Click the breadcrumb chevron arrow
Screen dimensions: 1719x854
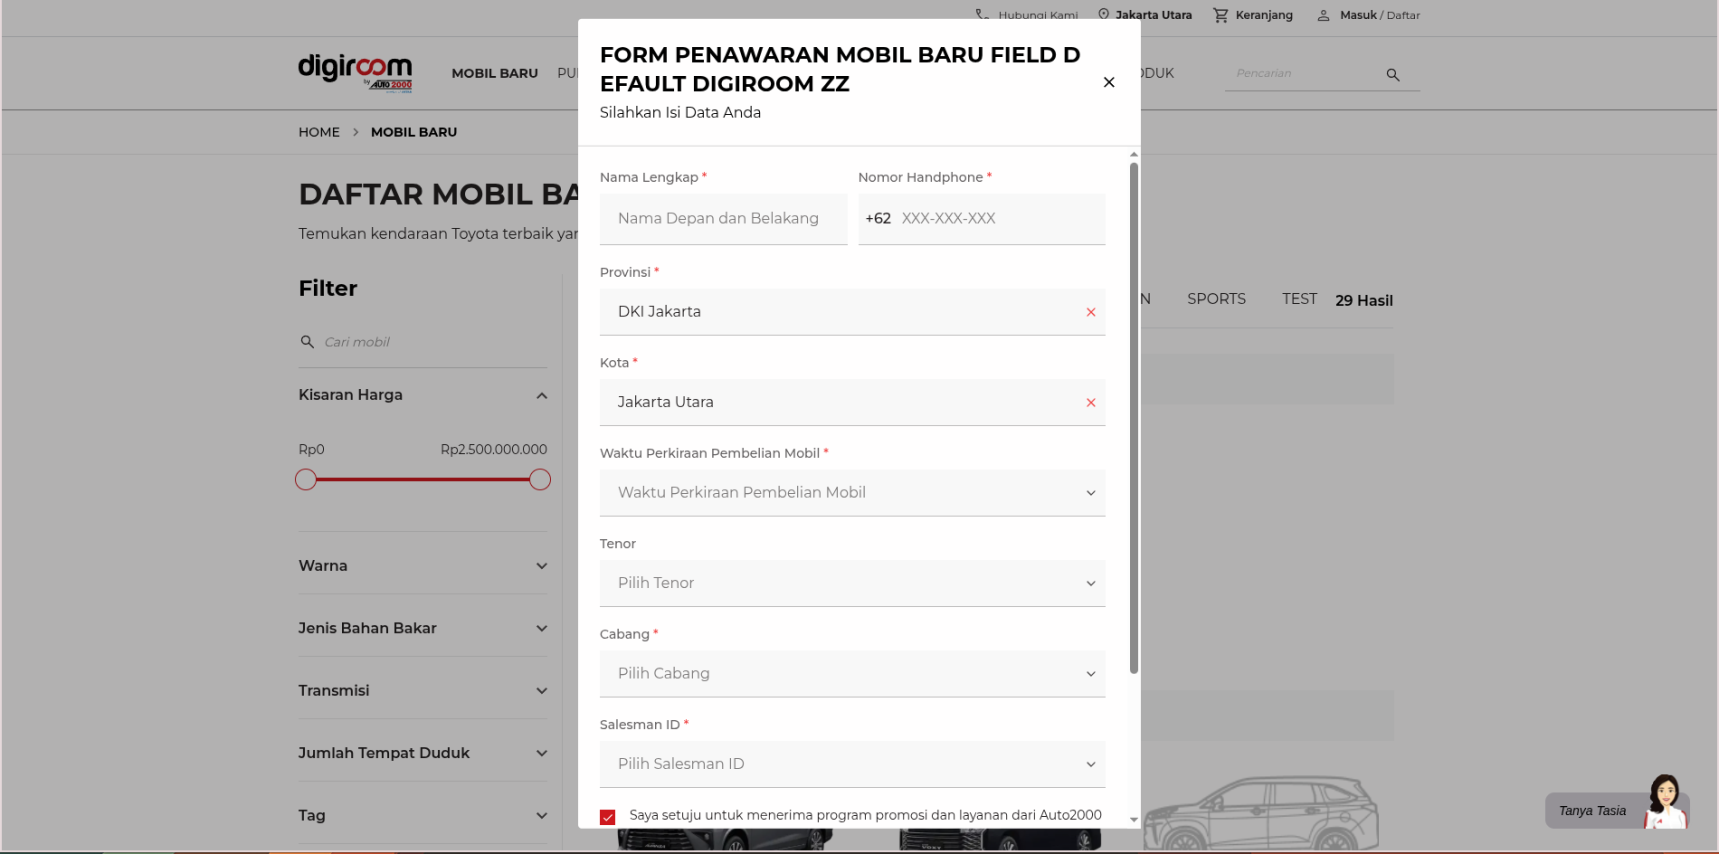pyautogui.click(x=355, y=132)
